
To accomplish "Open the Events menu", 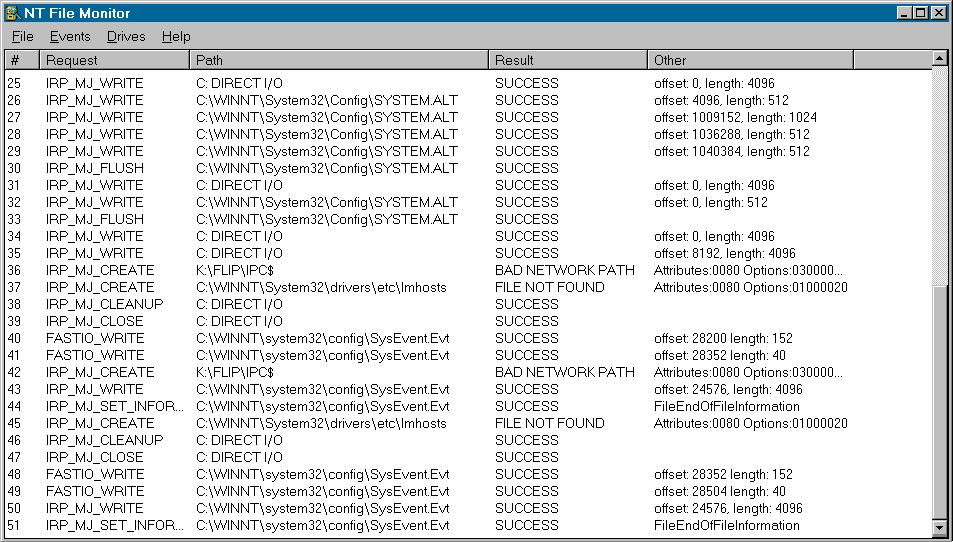I will (70, 37).
